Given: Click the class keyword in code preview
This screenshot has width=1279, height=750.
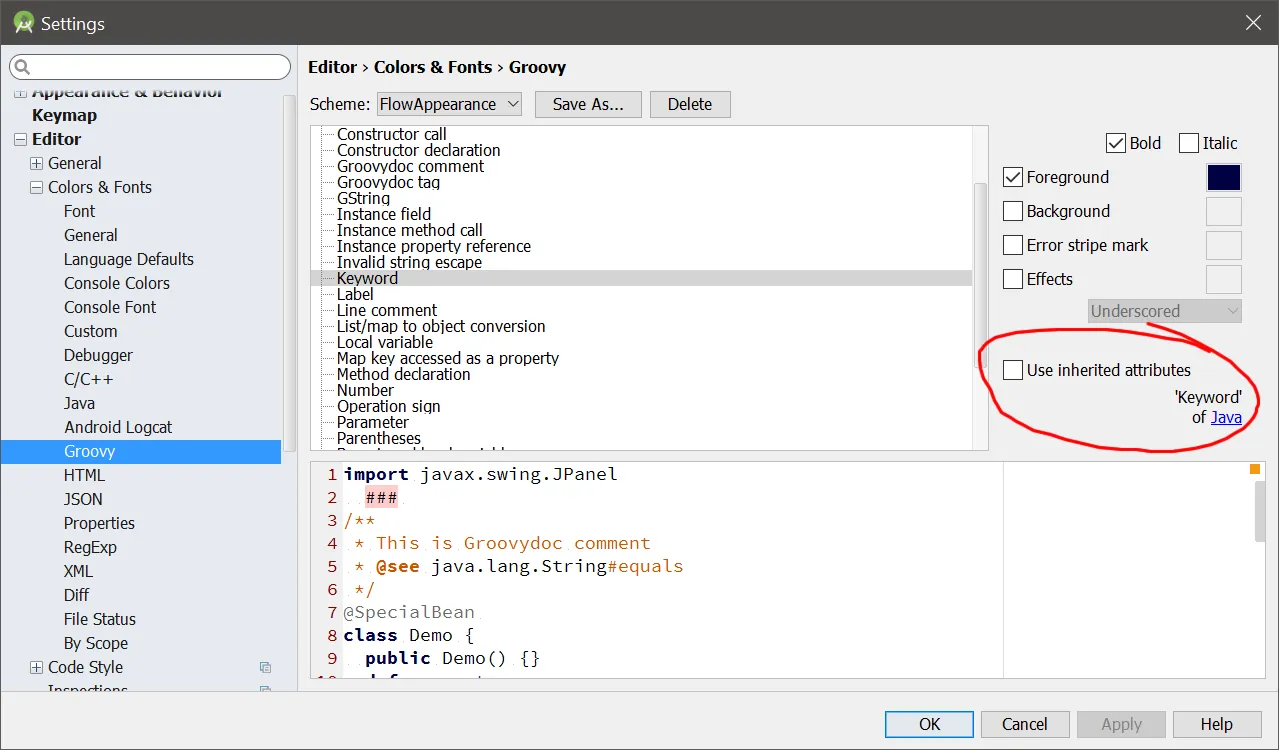Looking at the screenshot, I should click(x=371, y=635).
